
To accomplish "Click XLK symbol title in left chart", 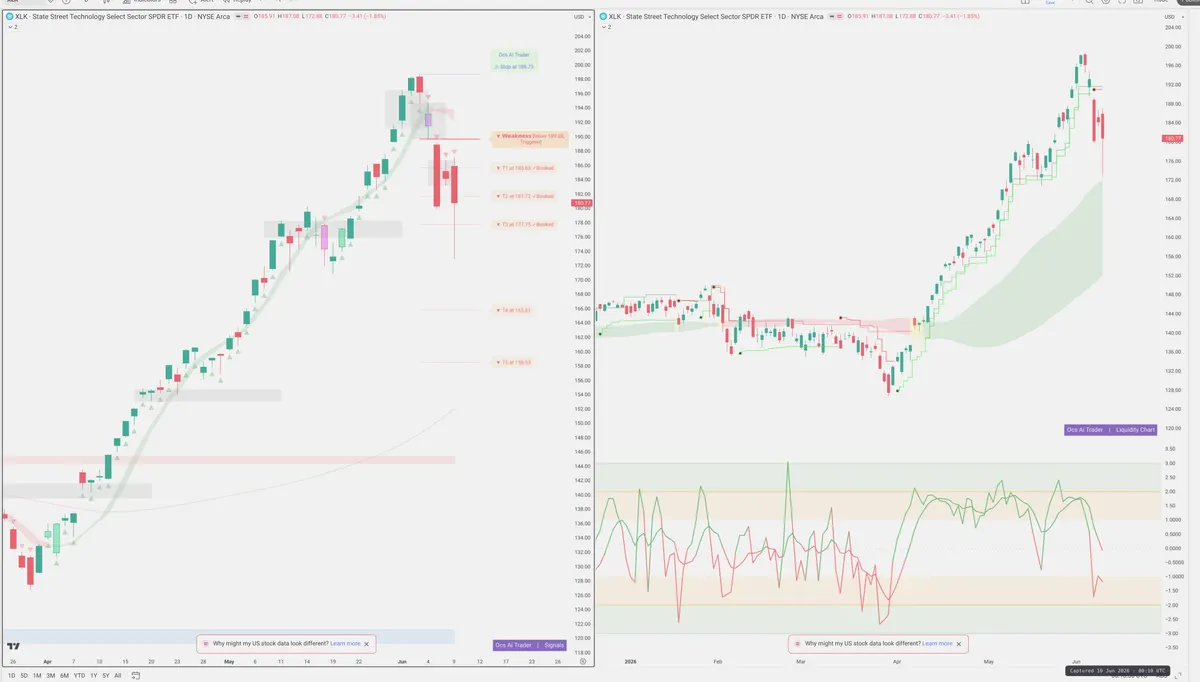I will click(x=122, y=17).
